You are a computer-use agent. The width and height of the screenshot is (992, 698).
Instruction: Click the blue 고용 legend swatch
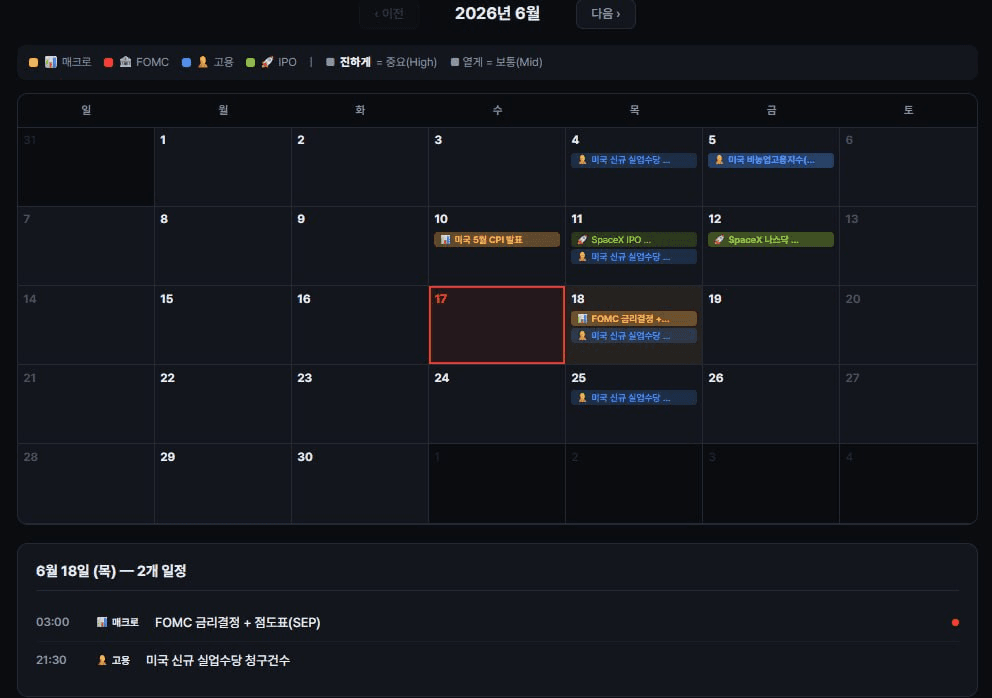pyautogui.click(x=186, y=62)
